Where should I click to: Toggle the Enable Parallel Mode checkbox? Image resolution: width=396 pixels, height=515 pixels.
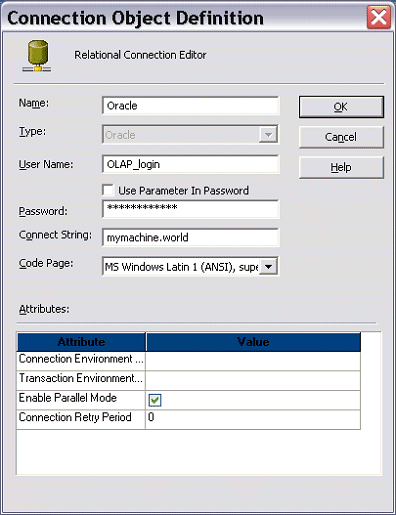pos(155,400)
